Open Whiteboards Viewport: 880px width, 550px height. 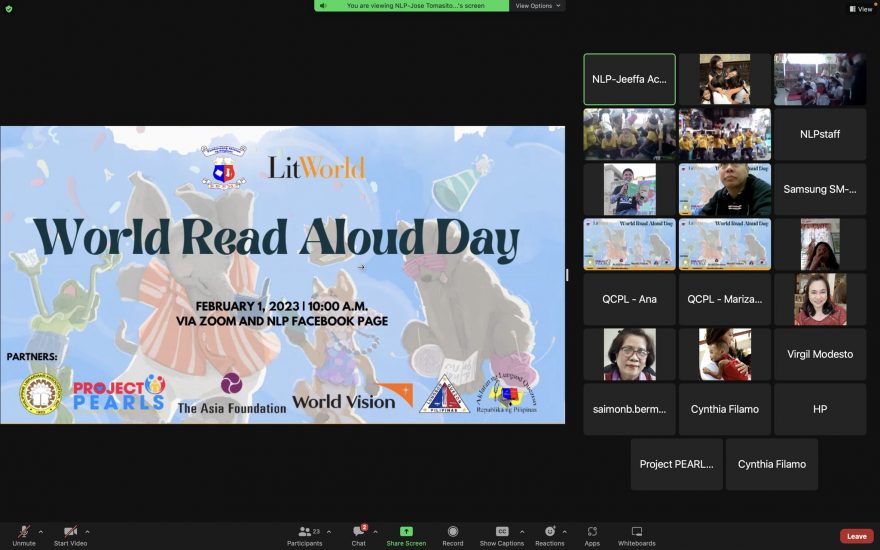[636, 533]
